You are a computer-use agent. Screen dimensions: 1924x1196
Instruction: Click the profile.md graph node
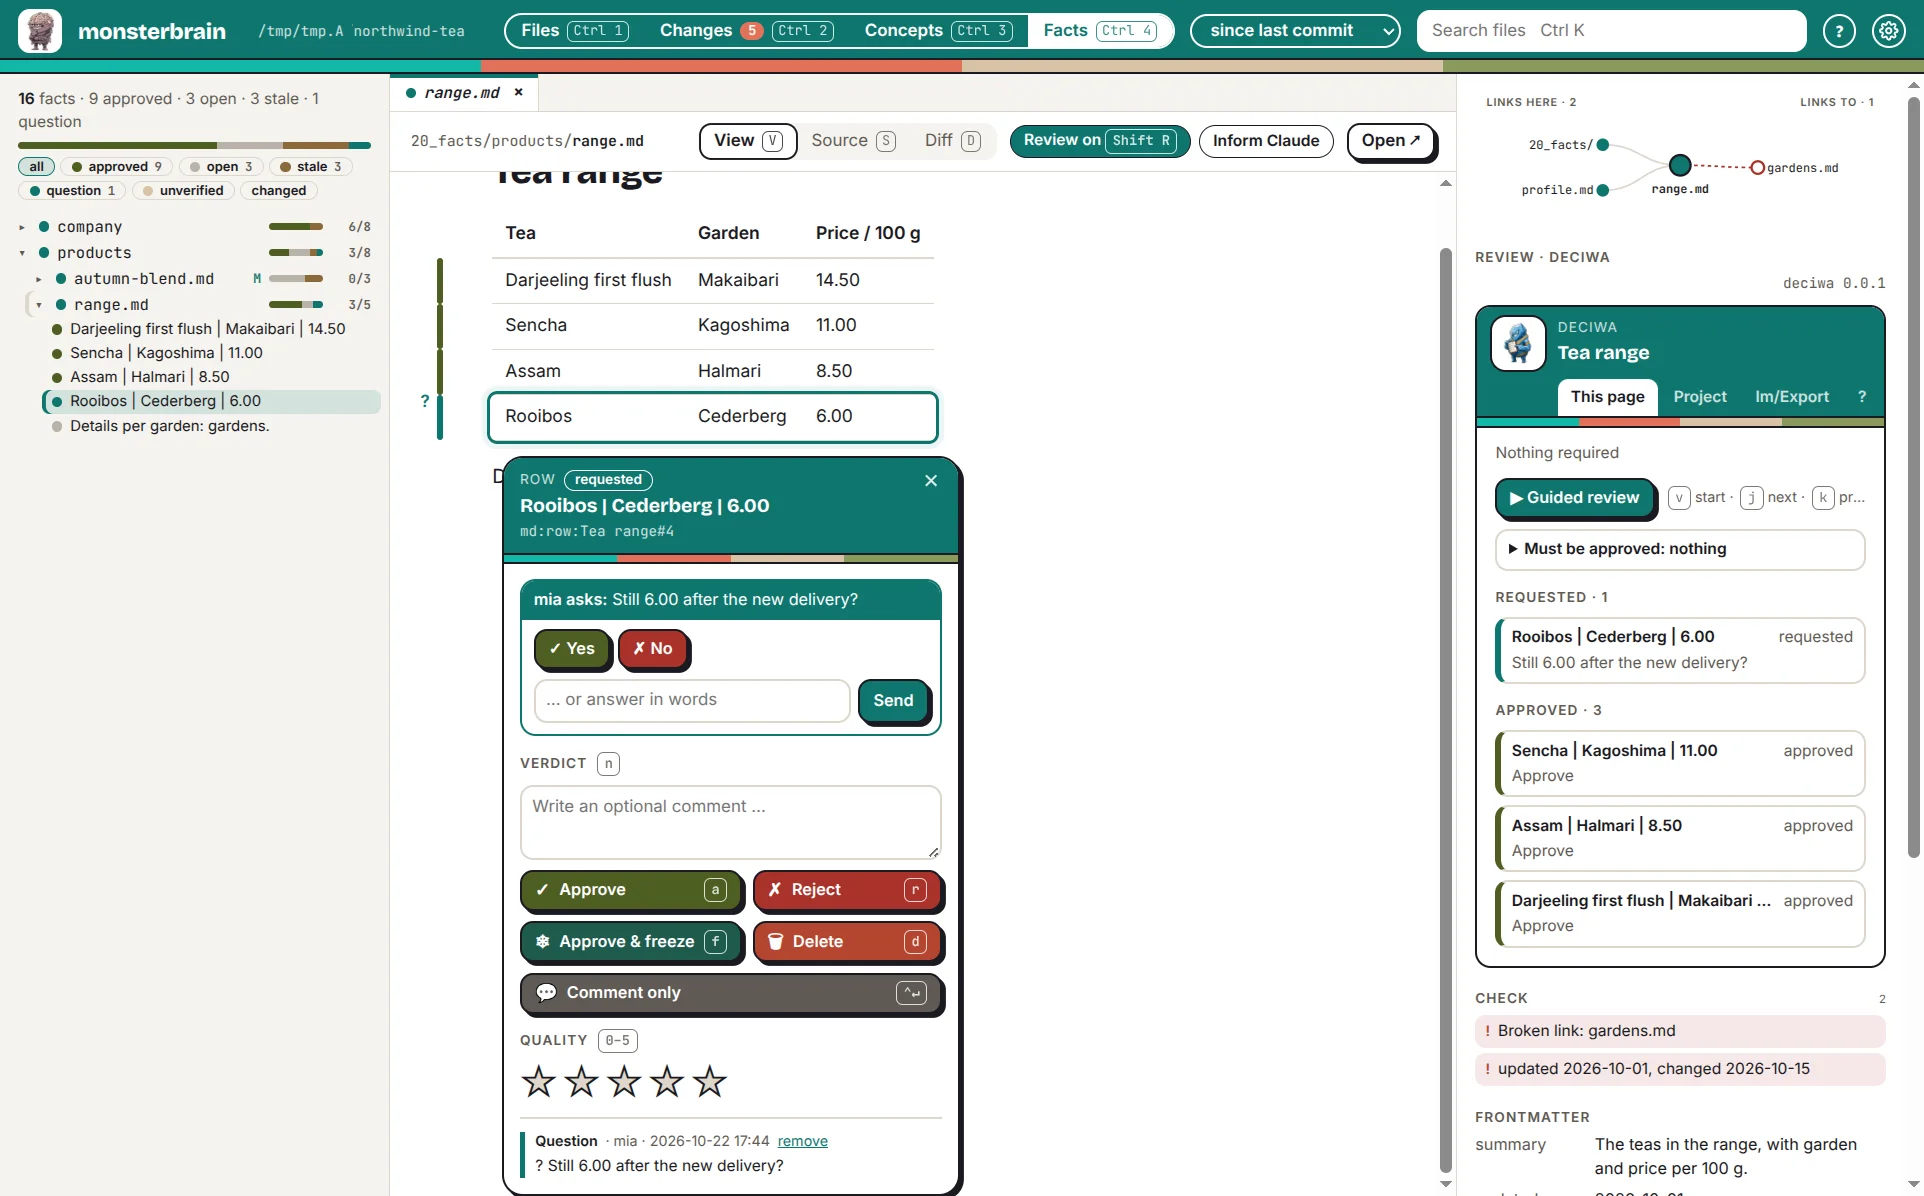pyautogui.click(x=1603, y=190)
